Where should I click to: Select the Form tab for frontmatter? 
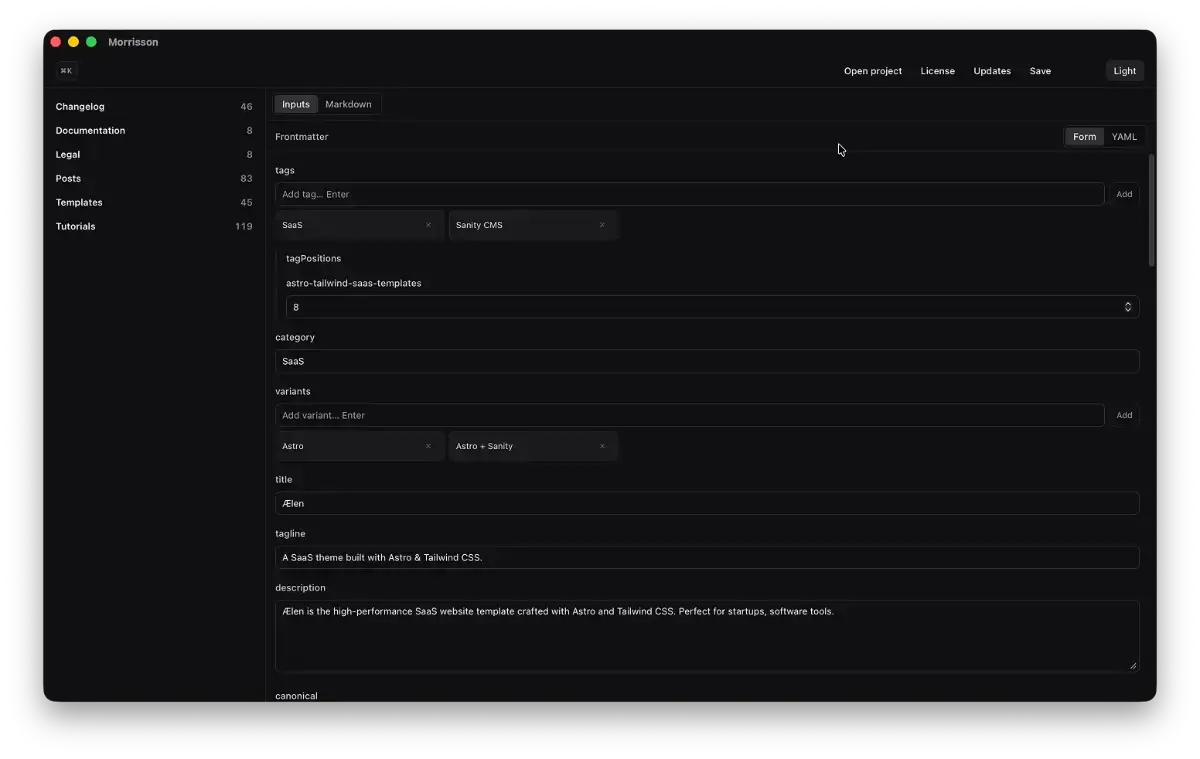tap(1084, 136)
